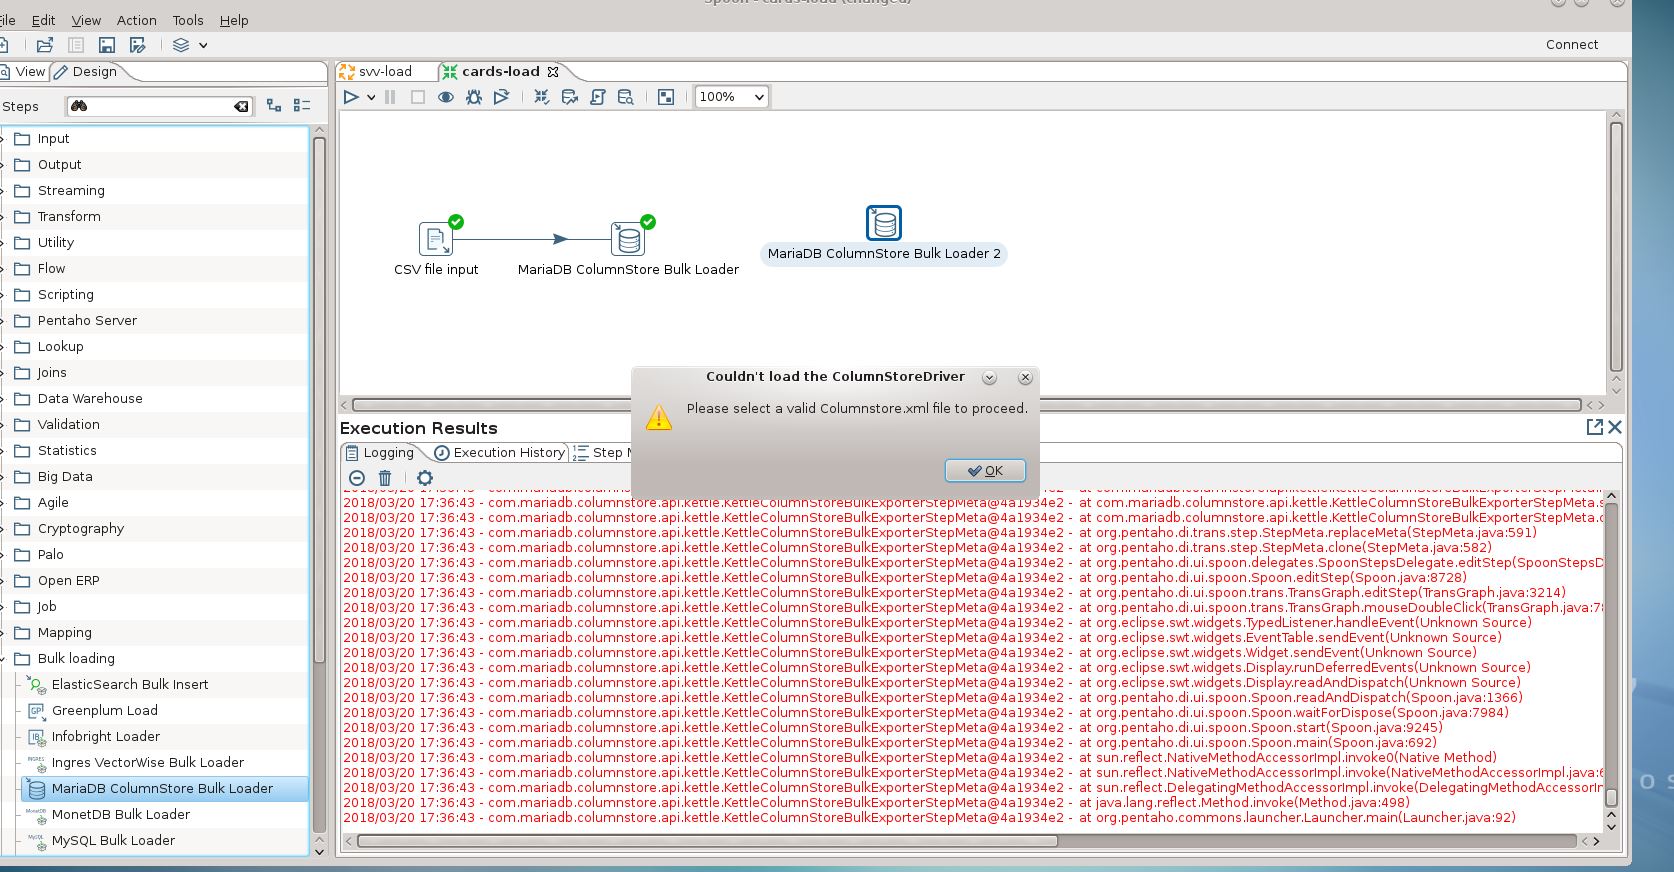1674x872 pixels.
Task: Click the CSV file input step icon
Action: click(435, 239)
